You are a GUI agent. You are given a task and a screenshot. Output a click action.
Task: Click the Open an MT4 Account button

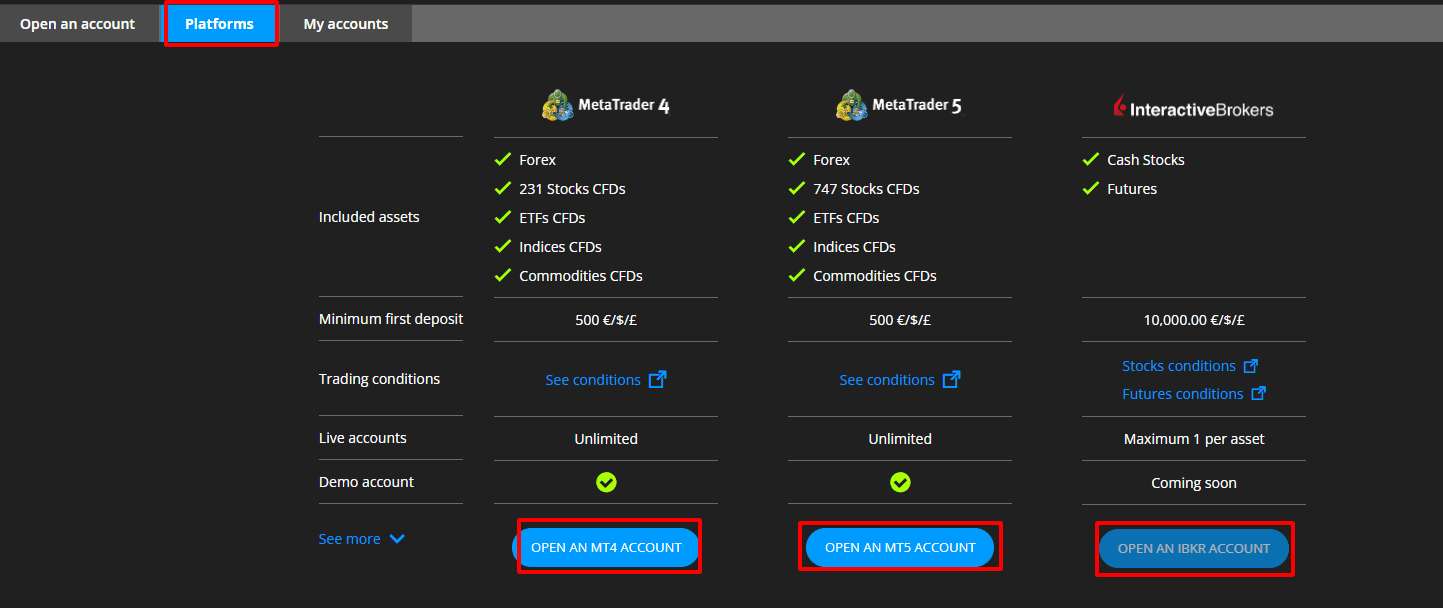pyautogui.click(x=606, y=547)
